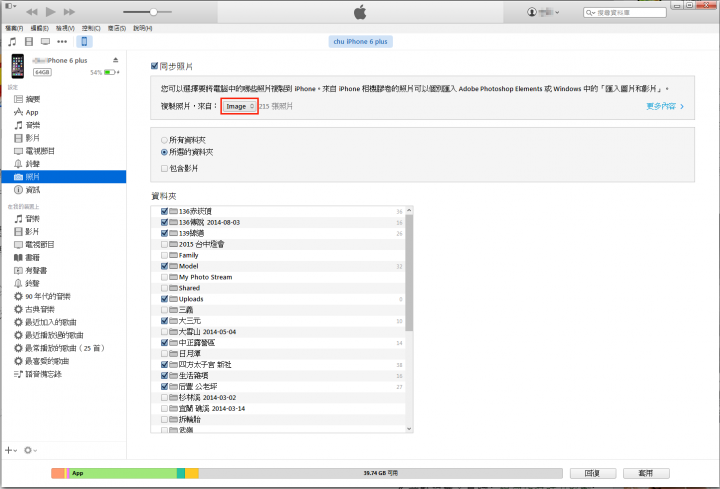720x489 pixels.
Task: Click the 套用 apply button
Action: (646, 473)
